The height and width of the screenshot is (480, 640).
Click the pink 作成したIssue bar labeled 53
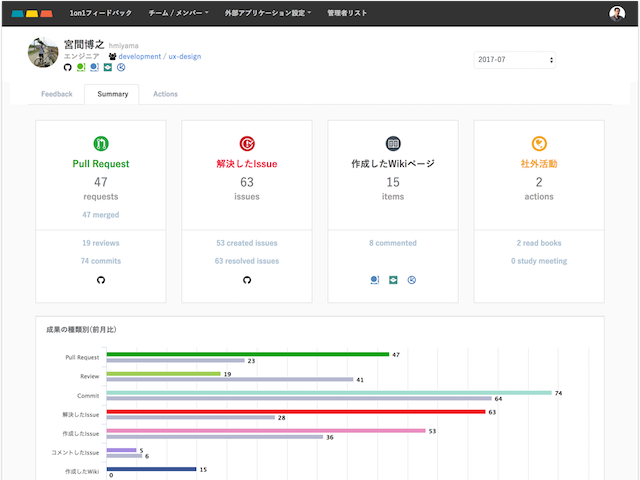(266, 431)
